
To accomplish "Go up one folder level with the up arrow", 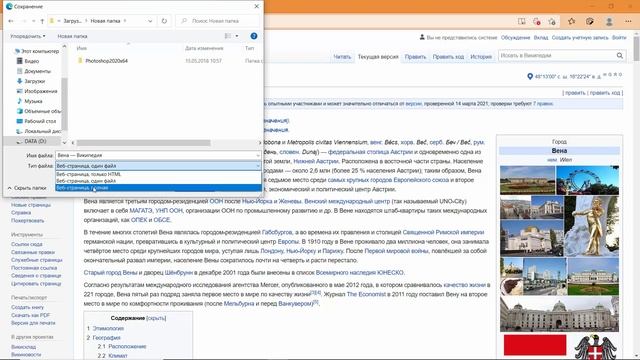I will [42, 21].
